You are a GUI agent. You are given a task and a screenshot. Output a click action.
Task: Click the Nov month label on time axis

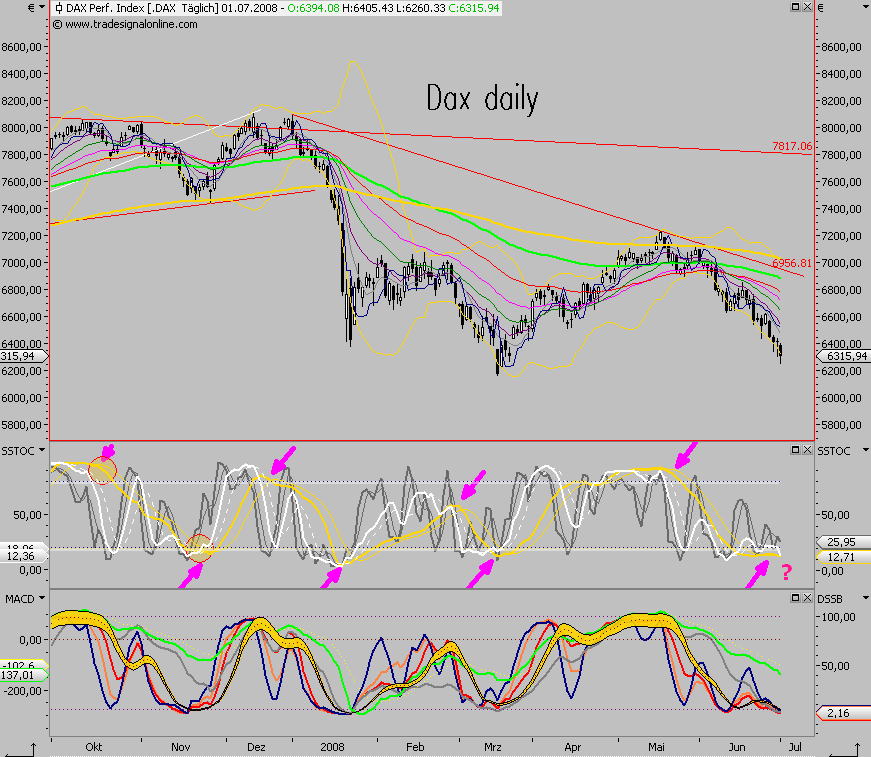point(181,747)
